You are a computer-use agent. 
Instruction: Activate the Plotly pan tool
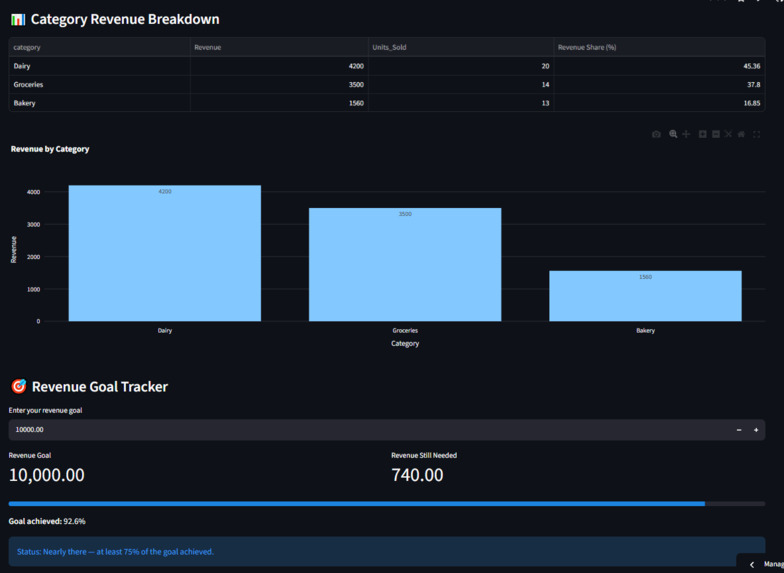coord(686,134)
